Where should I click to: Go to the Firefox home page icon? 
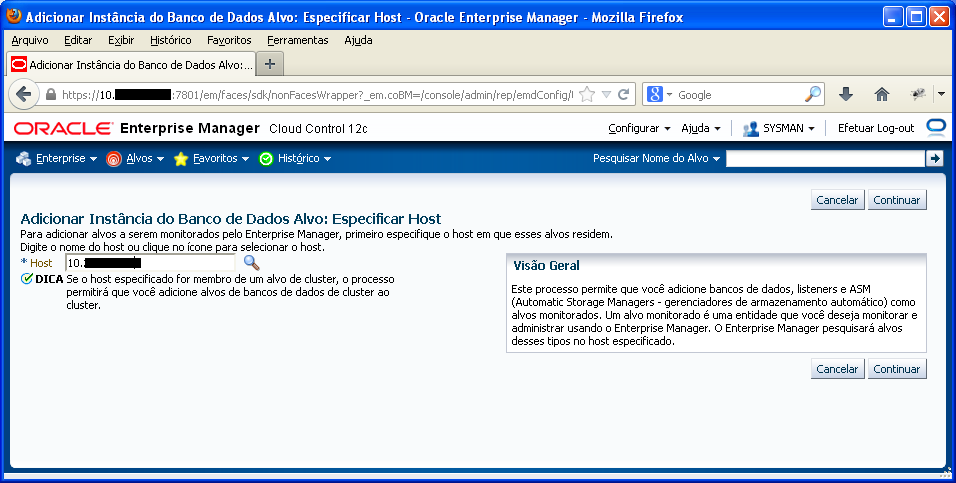(882, 94)
